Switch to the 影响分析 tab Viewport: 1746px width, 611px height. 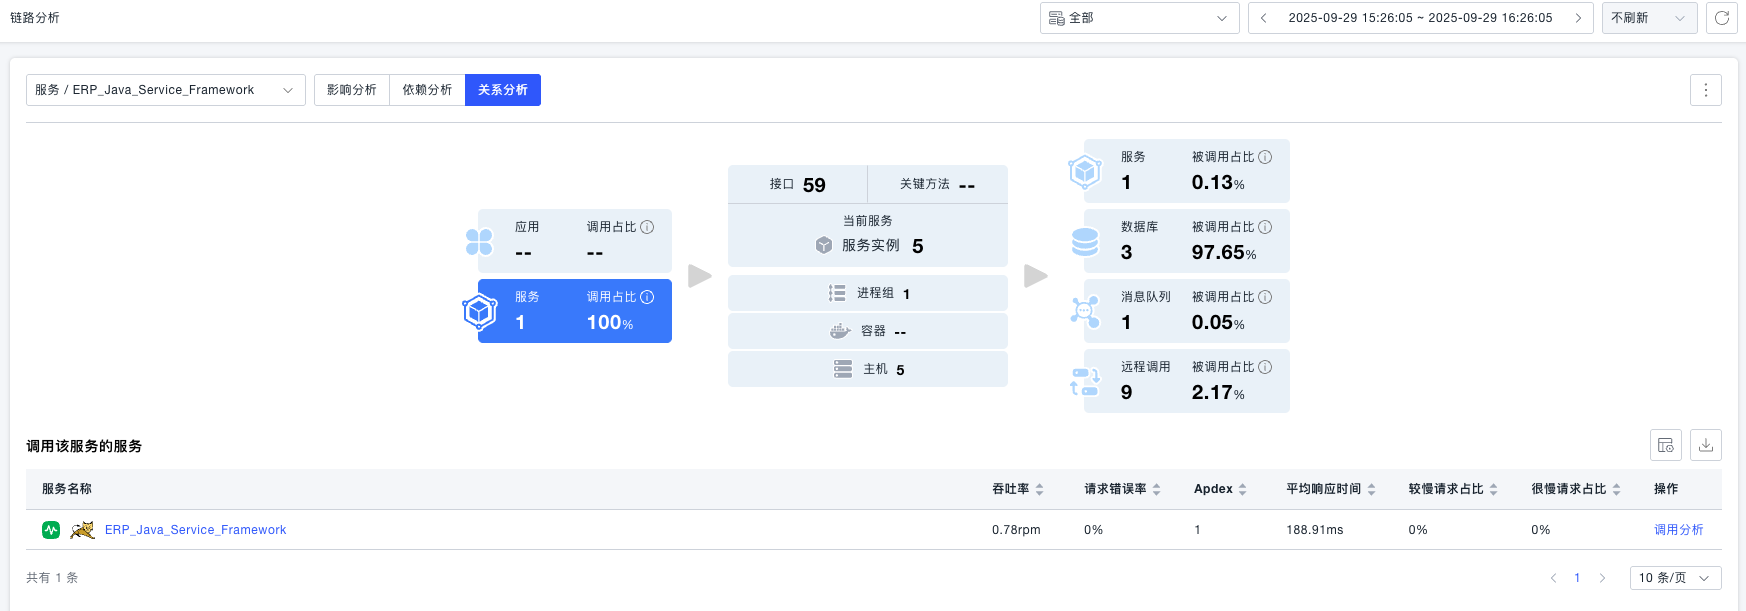(352, 90)
